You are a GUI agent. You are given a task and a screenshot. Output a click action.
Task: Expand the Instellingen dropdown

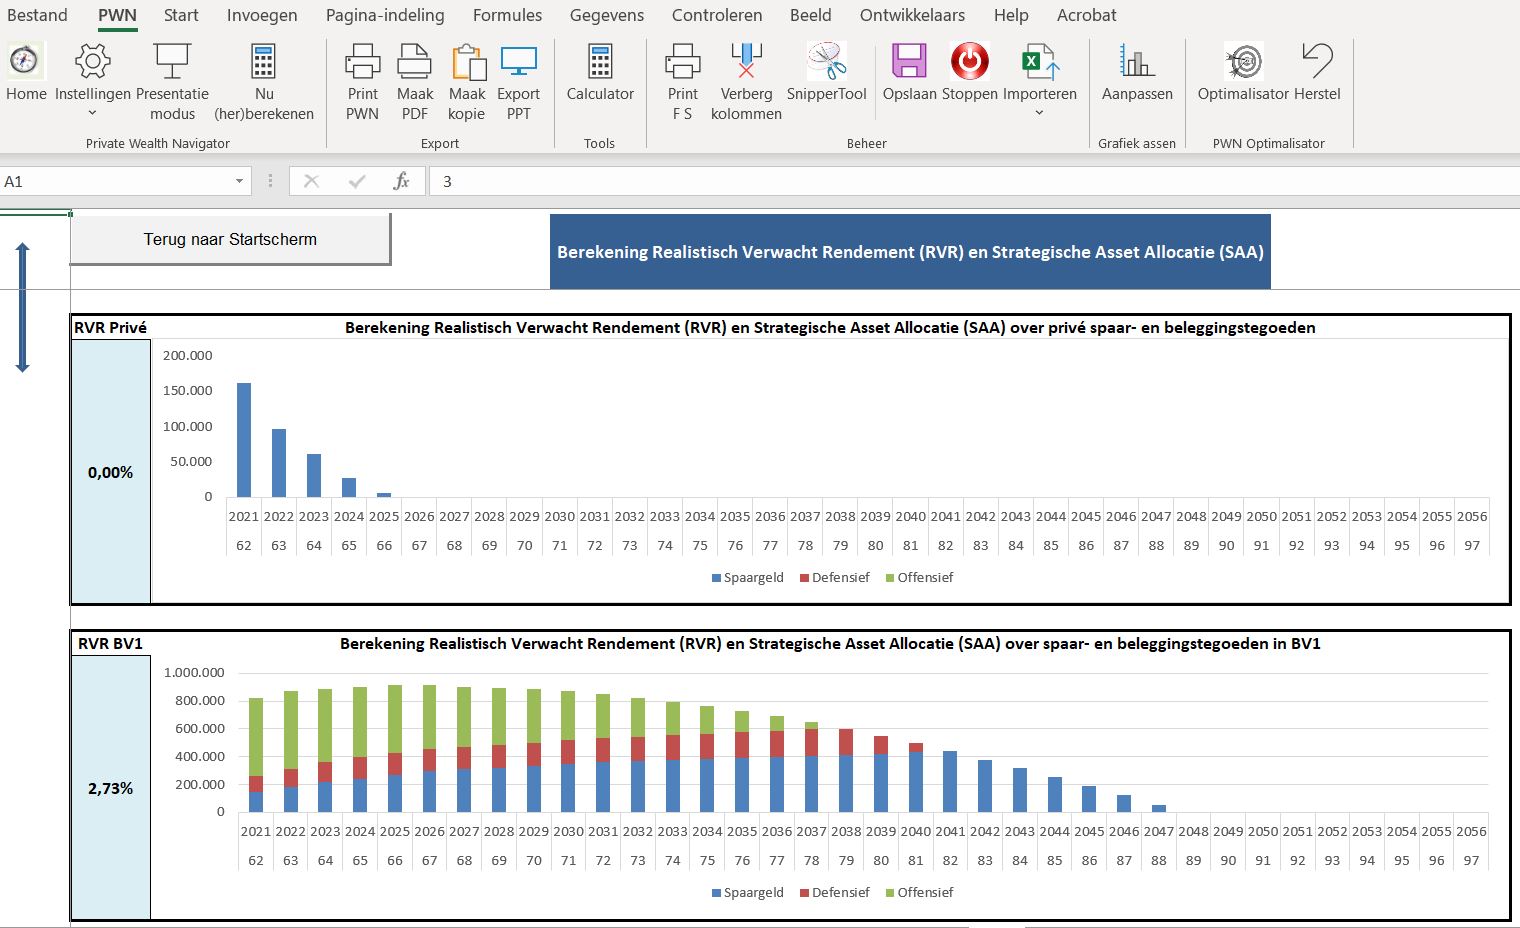[92, 113]
